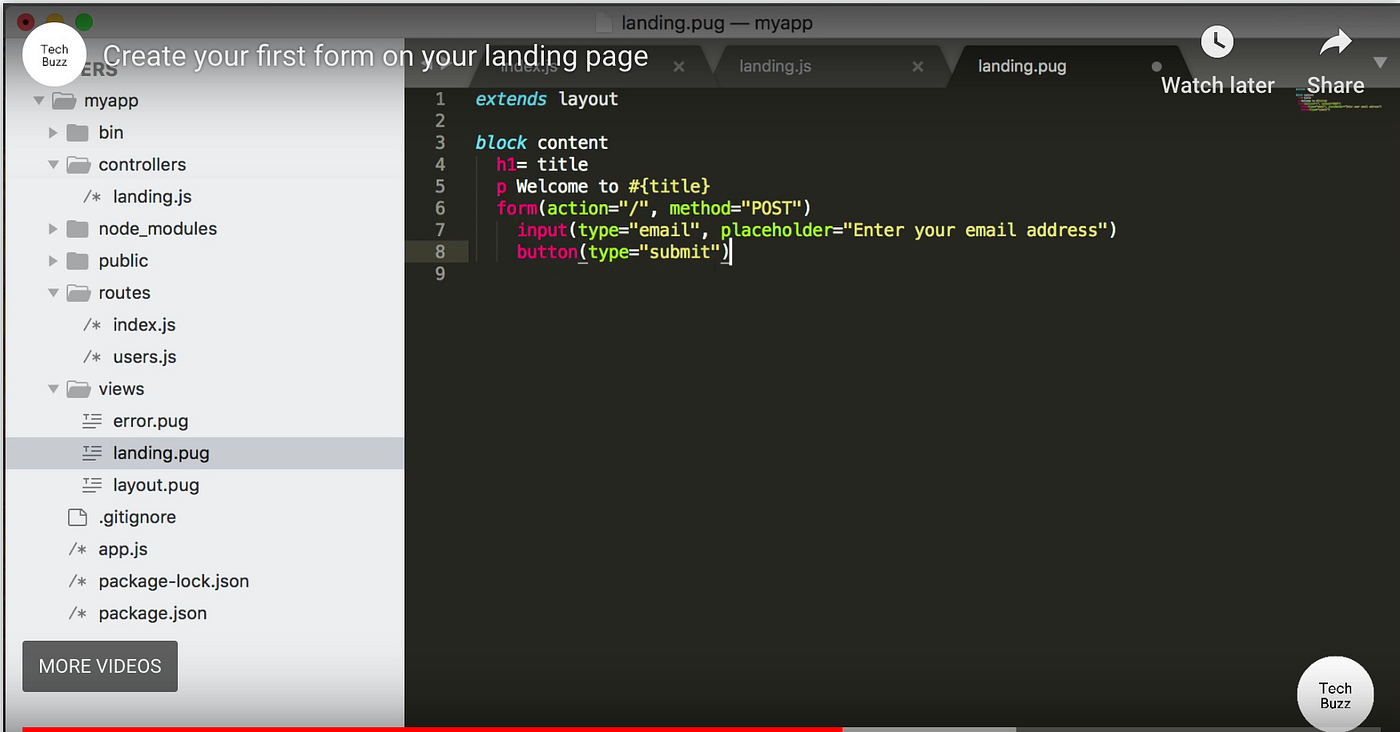Switch to the landing.js tab
Image resolution: width=1400 pixels, height=732 pixels.
pyautogui.click(x=775, y=65)
